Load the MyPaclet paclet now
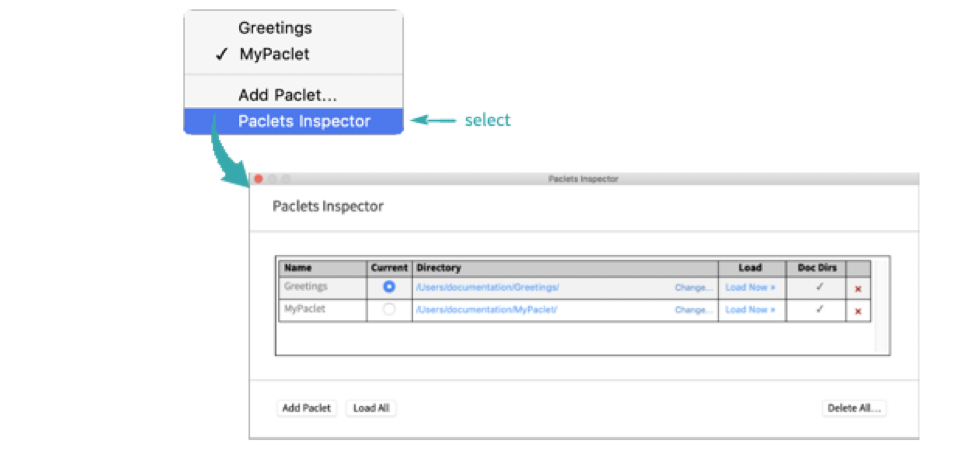 click(x=750, y=310)
